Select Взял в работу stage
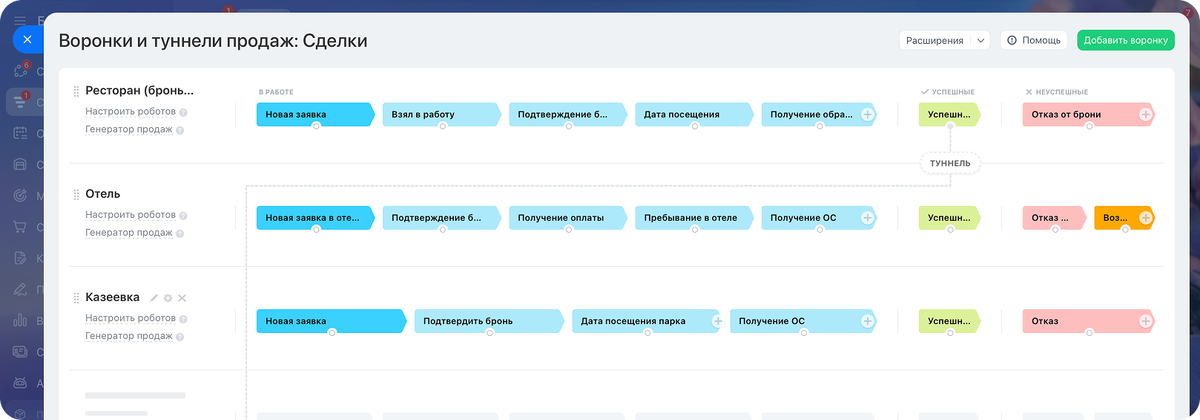The image size is (1200, 420). (441, 114)
